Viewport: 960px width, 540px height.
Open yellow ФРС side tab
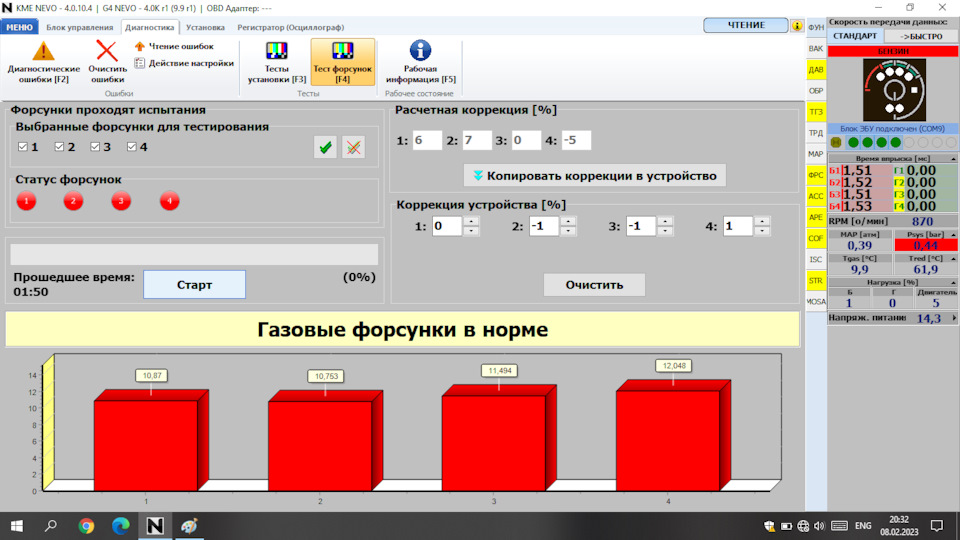pos(816,175)
